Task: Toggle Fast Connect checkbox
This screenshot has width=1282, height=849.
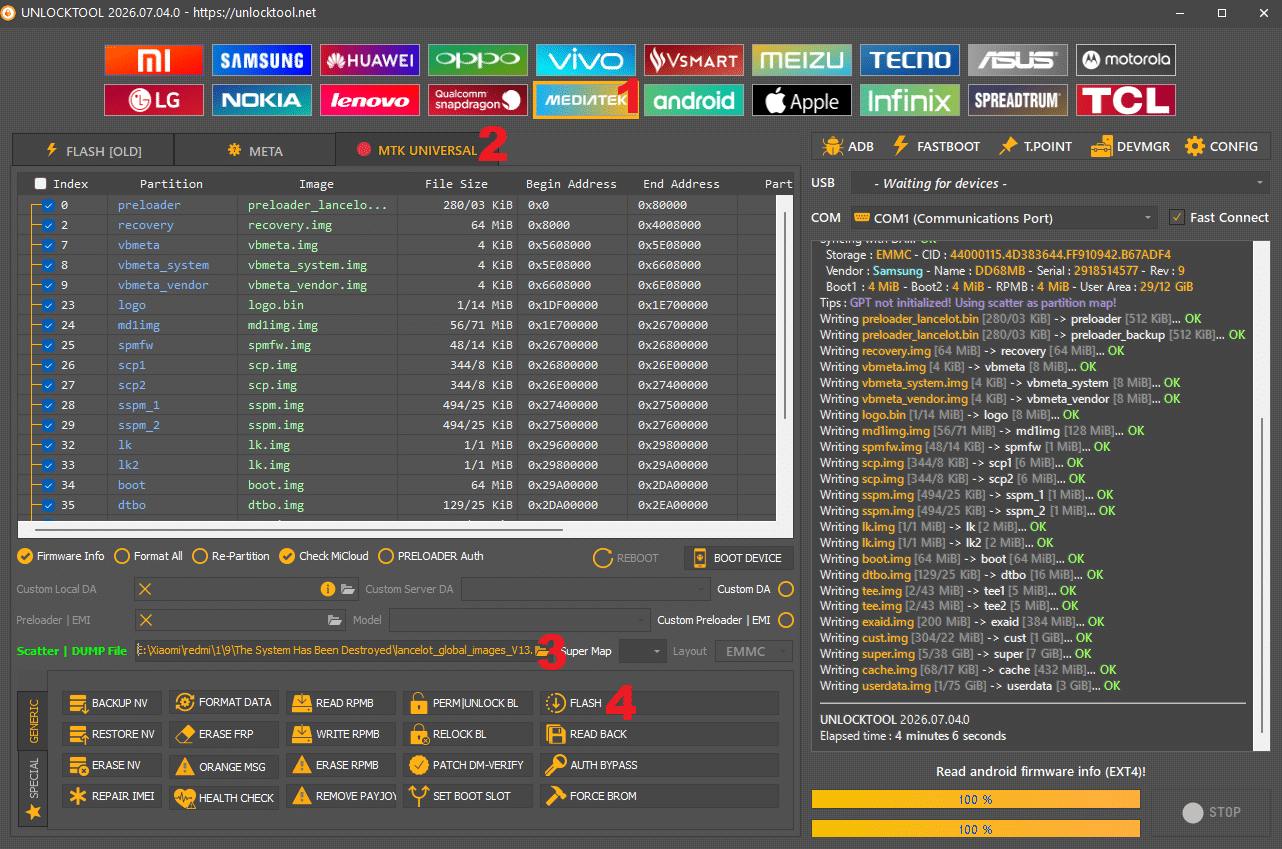Action: click(x=1177, y=217)
